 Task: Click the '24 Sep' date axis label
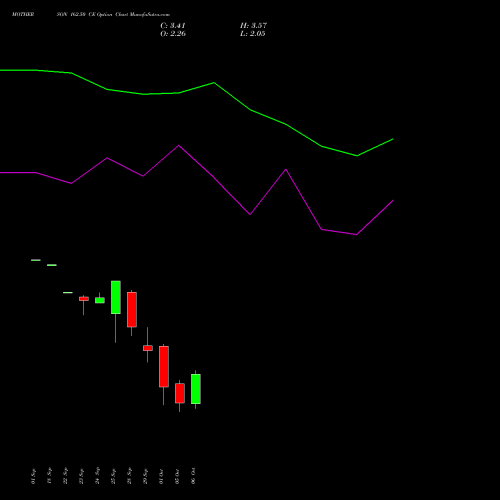click(97, 476)
